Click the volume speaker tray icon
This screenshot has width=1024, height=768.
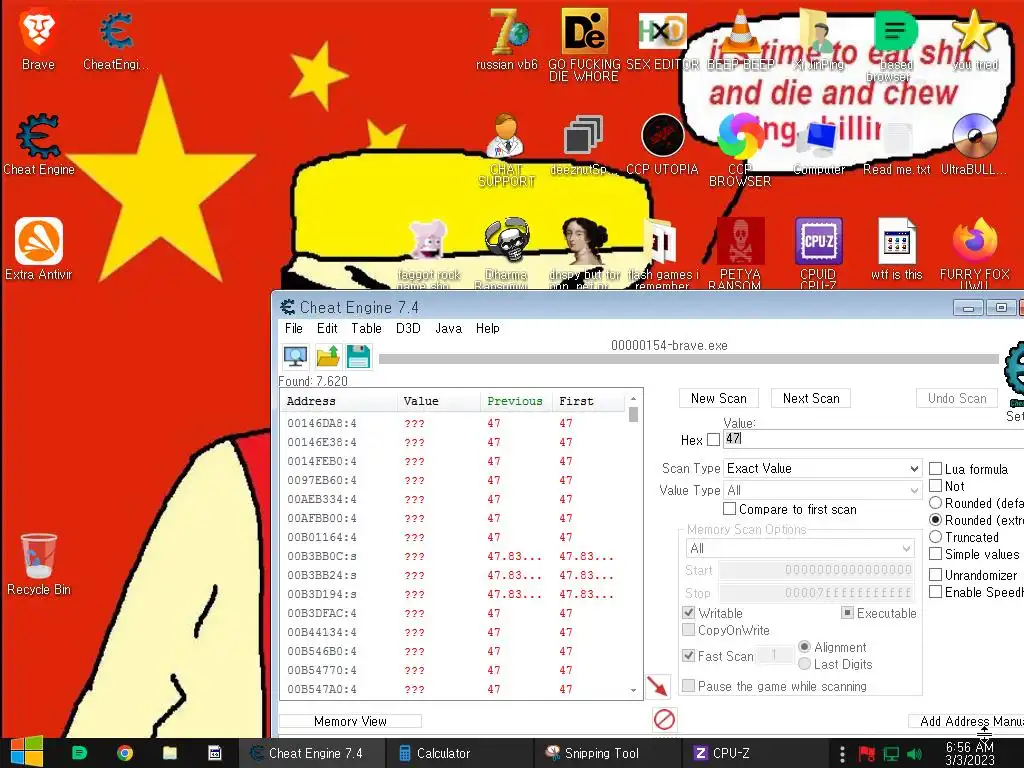pos(914,754)
